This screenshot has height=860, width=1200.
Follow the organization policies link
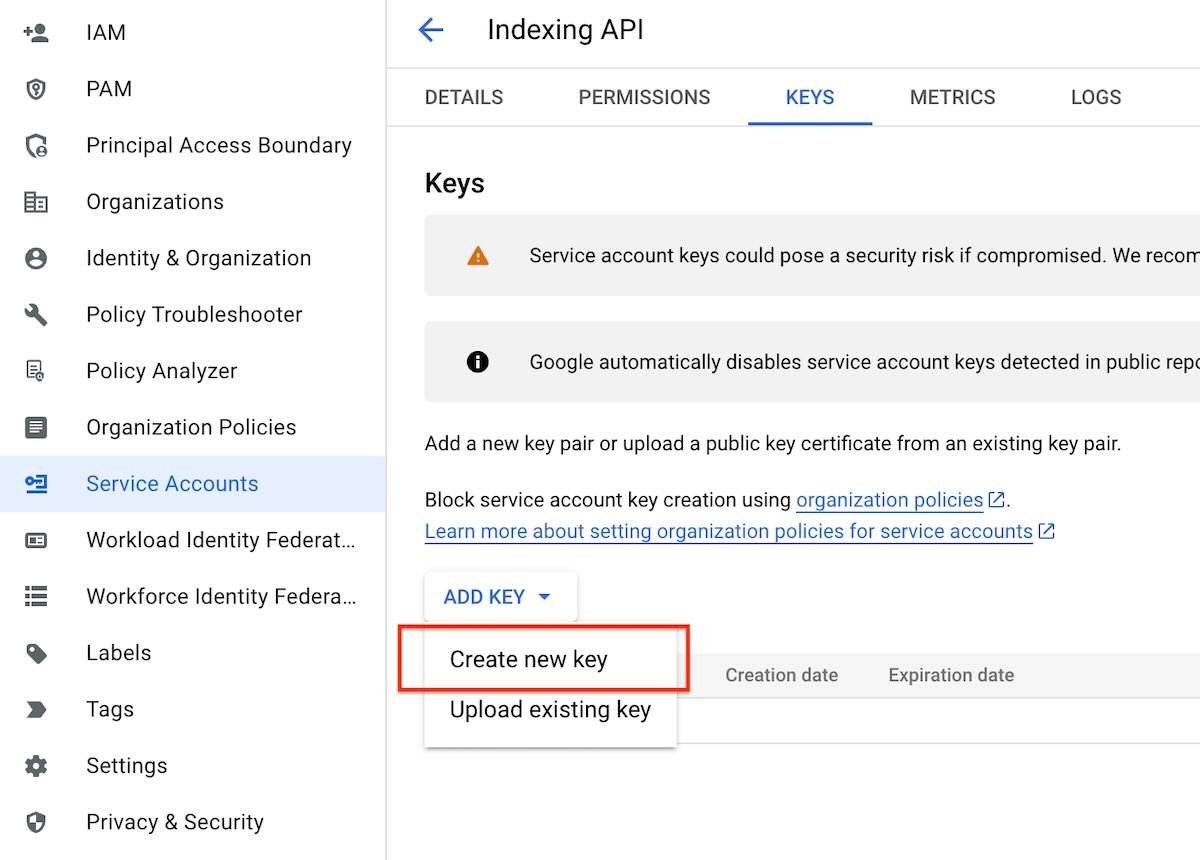pyautogui.click(x=889, y=500)
